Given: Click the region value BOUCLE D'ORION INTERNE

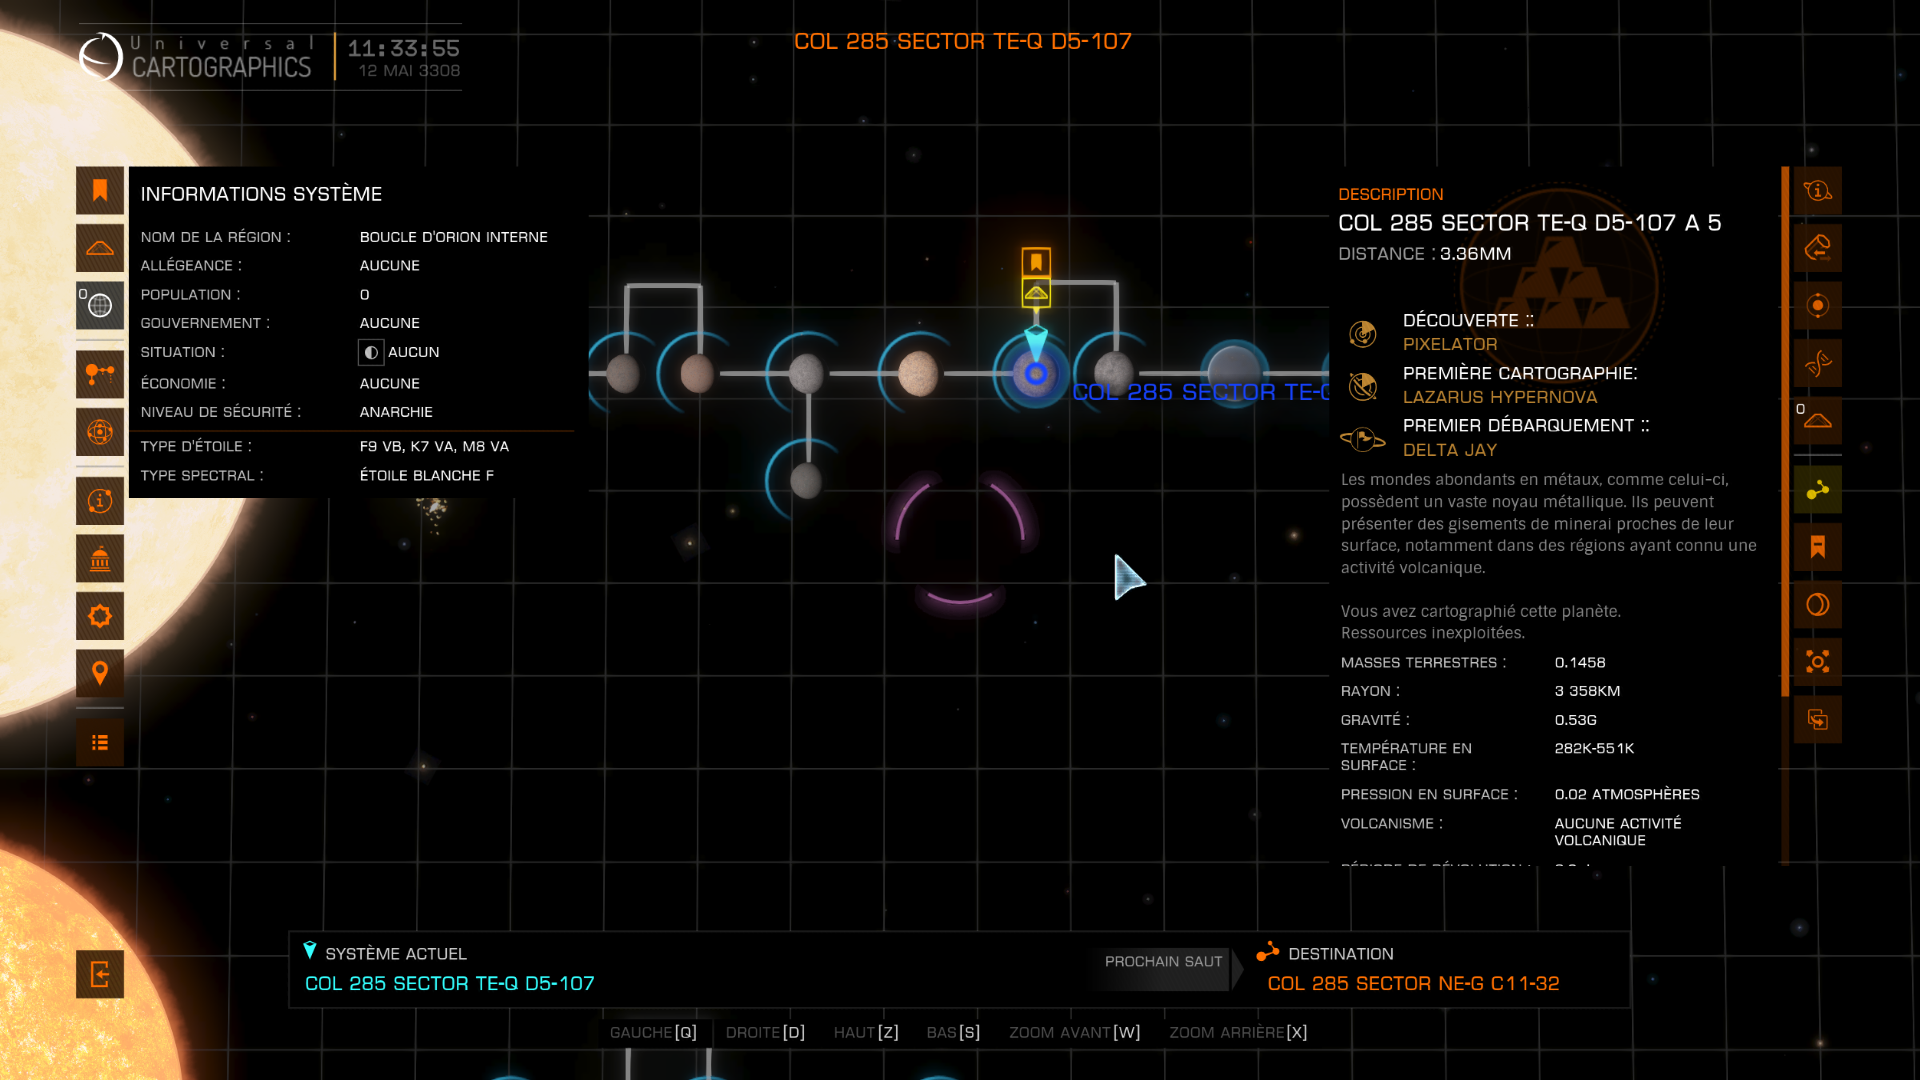Looking at the screenshot, I should 453,237.
